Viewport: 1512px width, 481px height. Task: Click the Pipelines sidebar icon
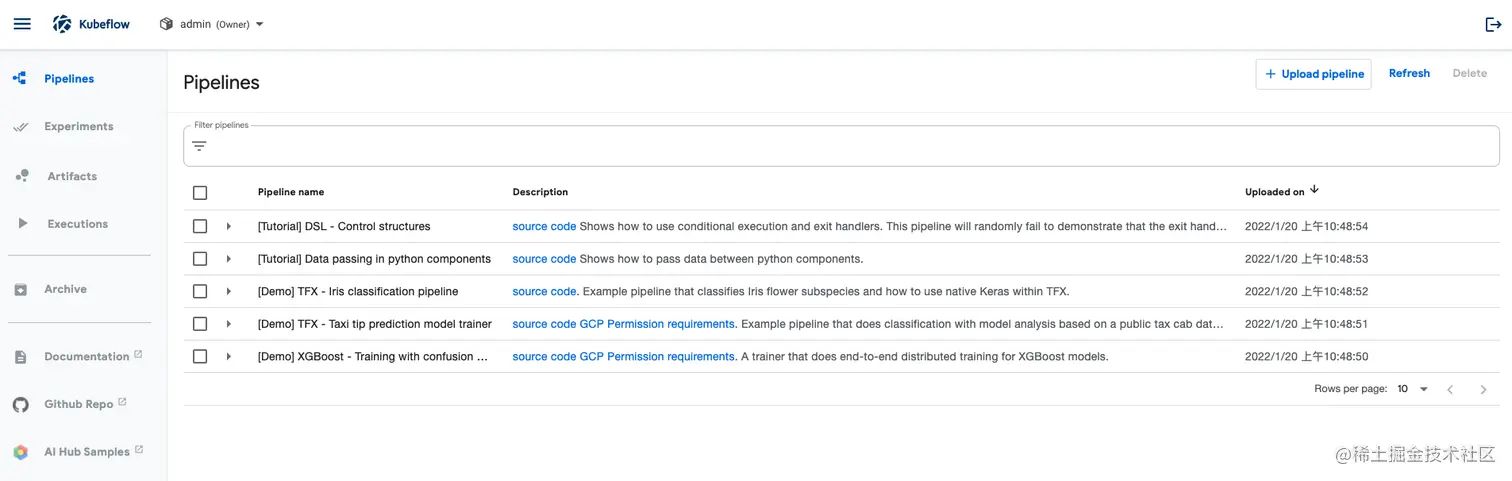click(x=20, y=78)
